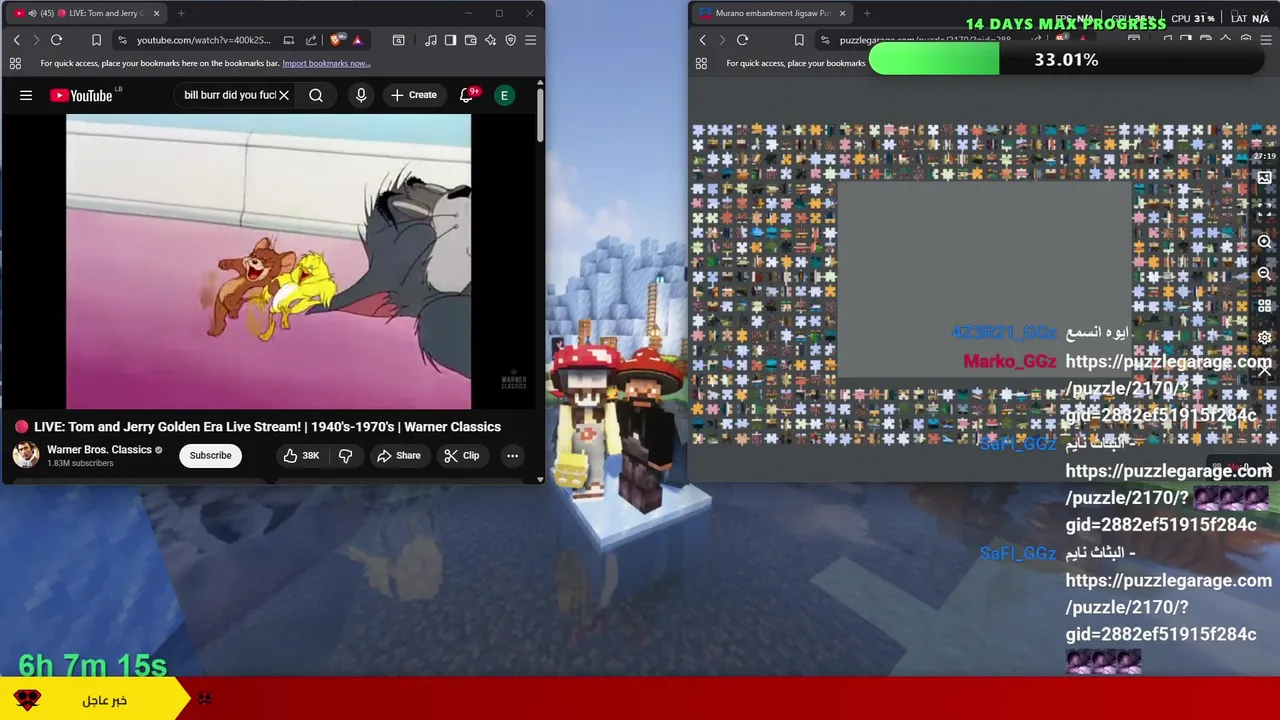The height and width of the screenshot is (720, 1280).
Task: Open the browser hamburger menu in puzzle window
Action: point(1265,40)
